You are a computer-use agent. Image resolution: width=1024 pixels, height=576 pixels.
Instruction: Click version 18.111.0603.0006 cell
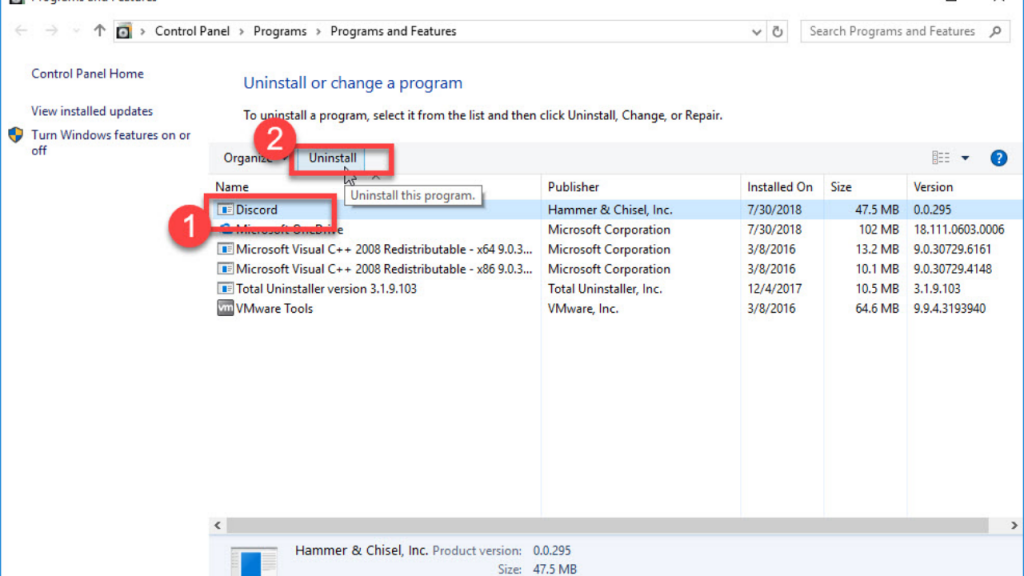[x=959, y=229]
